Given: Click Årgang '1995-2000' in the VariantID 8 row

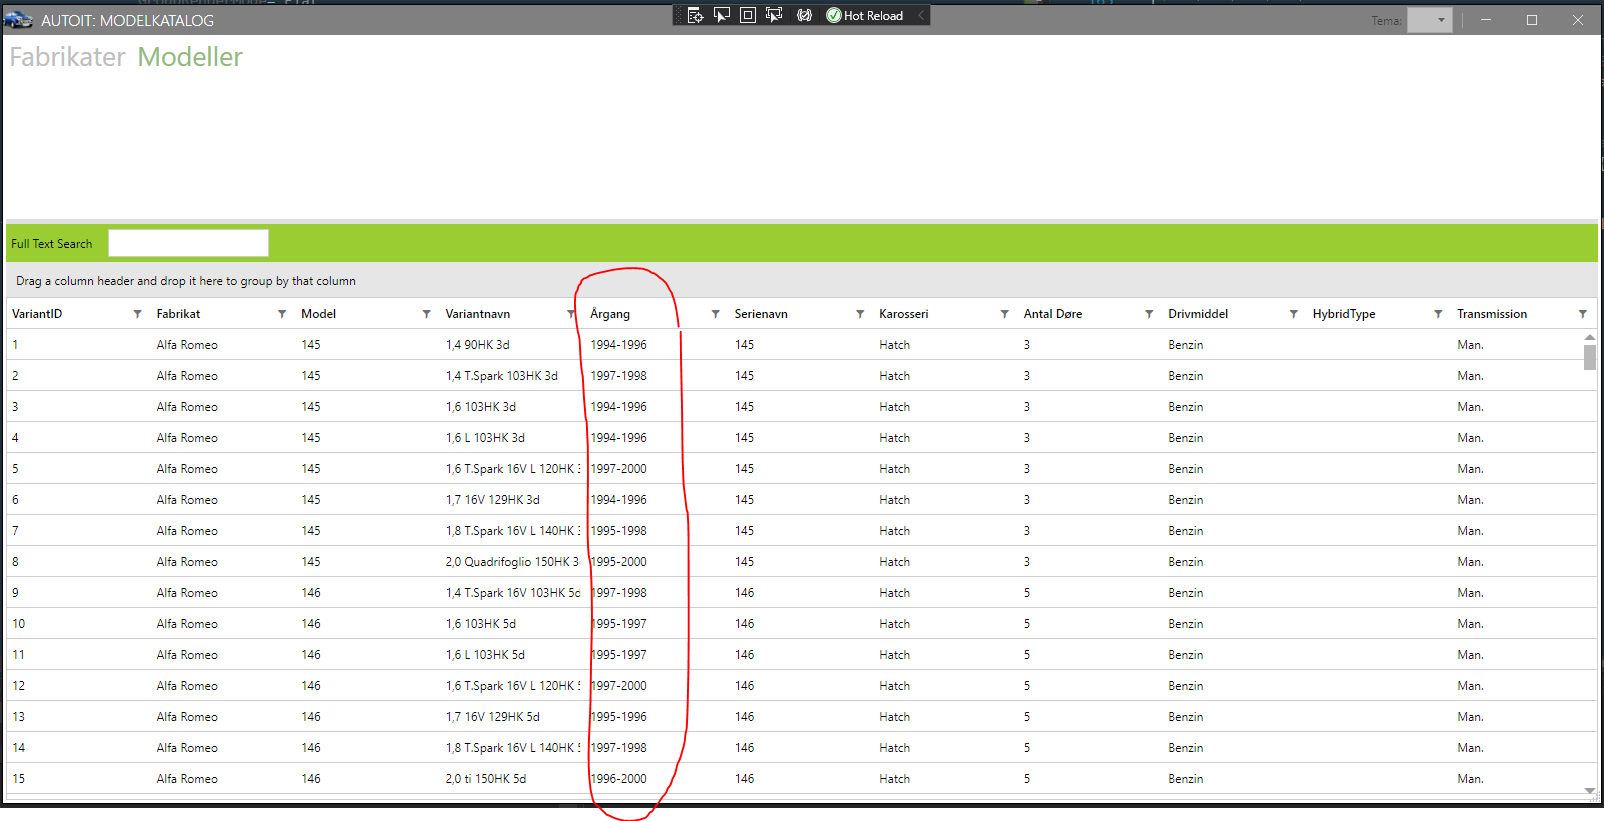Looking at the screenshot, I should (x=619, y=562).
